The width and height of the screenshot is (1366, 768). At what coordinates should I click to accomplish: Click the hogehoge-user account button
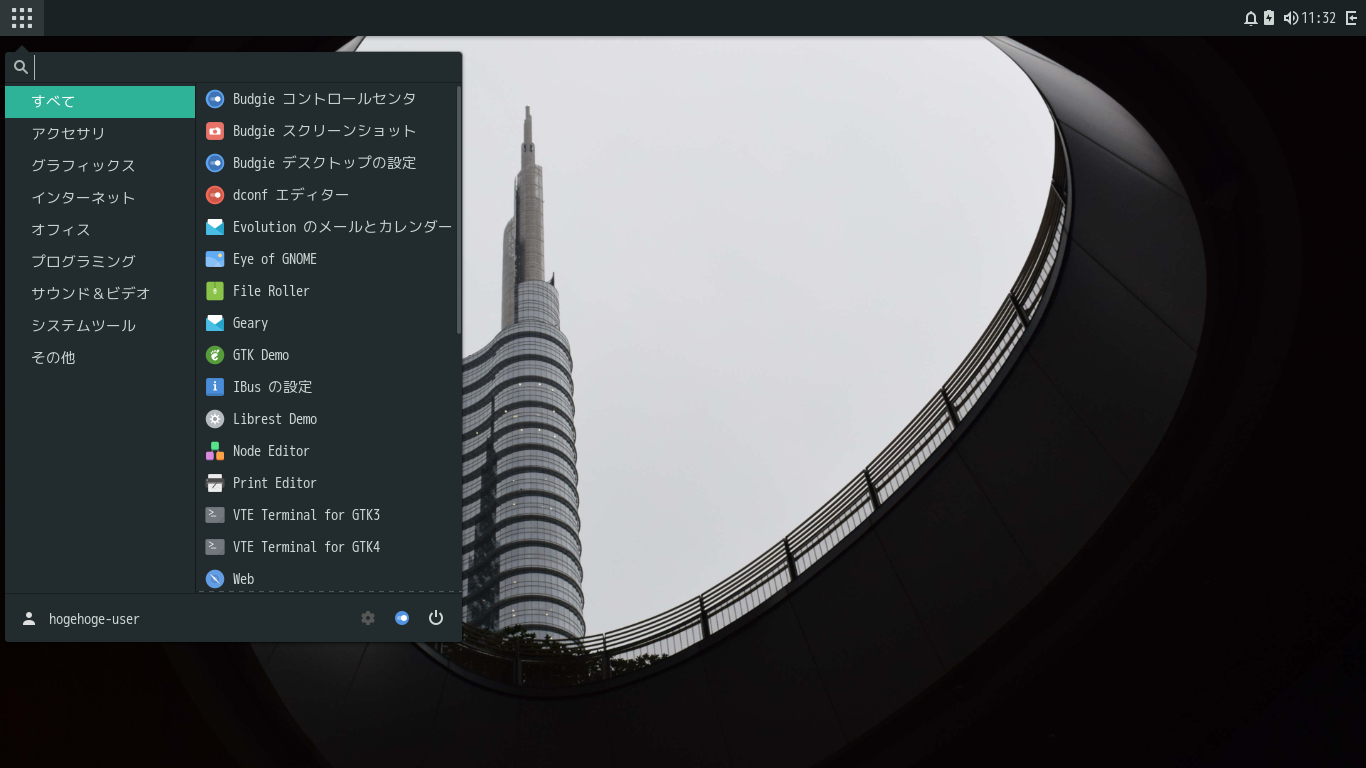coord(81,619)
